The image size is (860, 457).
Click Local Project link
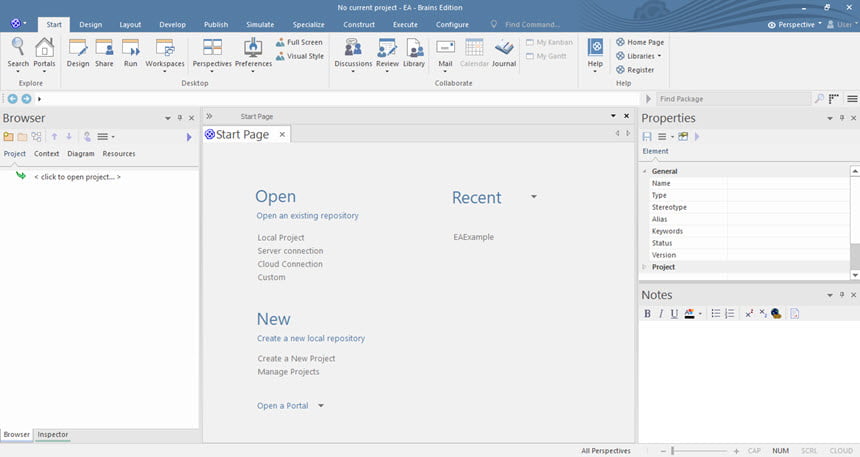tap(281, 238)
